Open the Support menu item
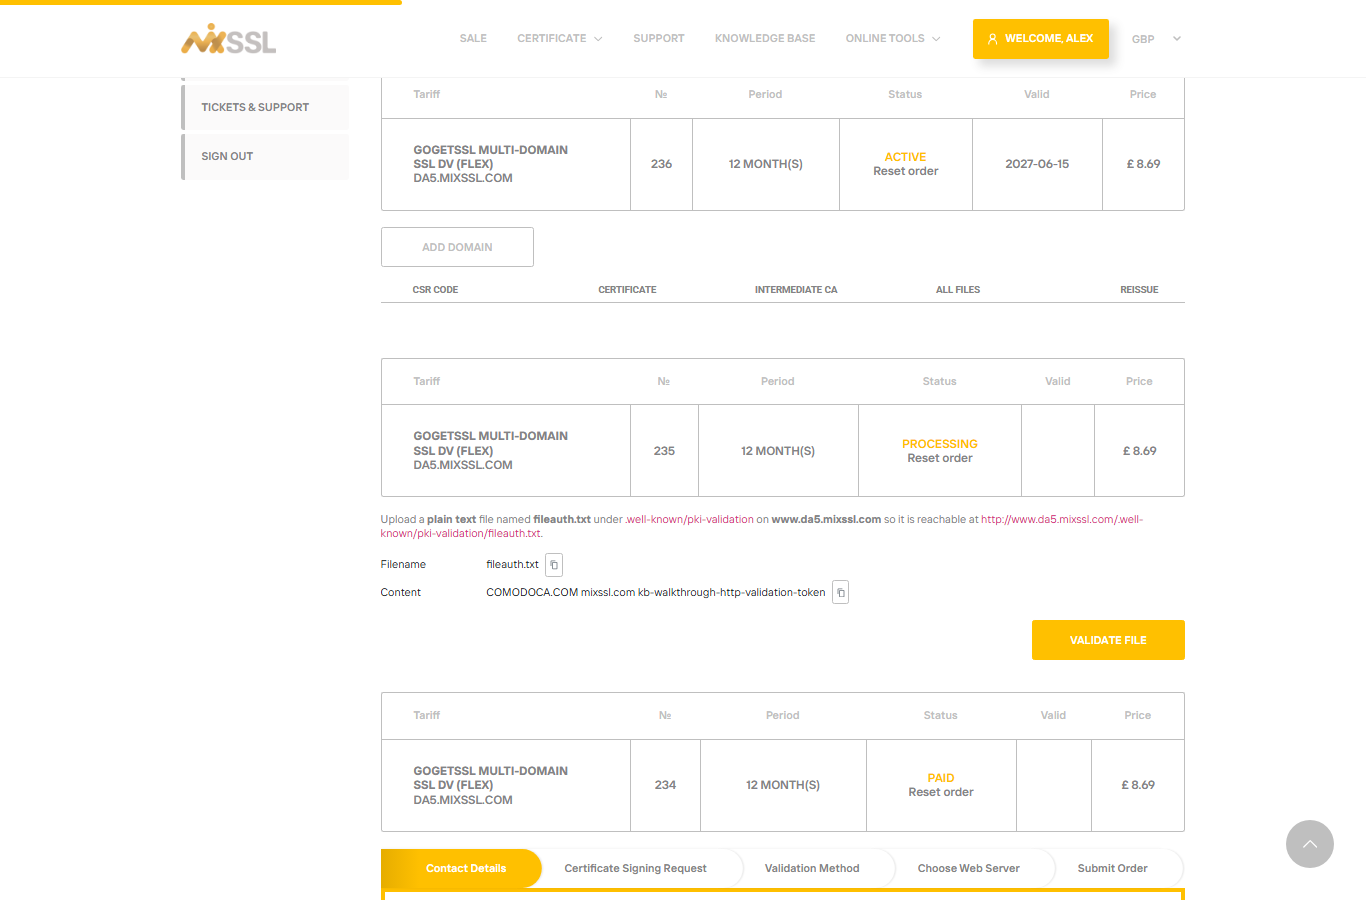Viewport: 1366px width, 900px height. [659, 39]
